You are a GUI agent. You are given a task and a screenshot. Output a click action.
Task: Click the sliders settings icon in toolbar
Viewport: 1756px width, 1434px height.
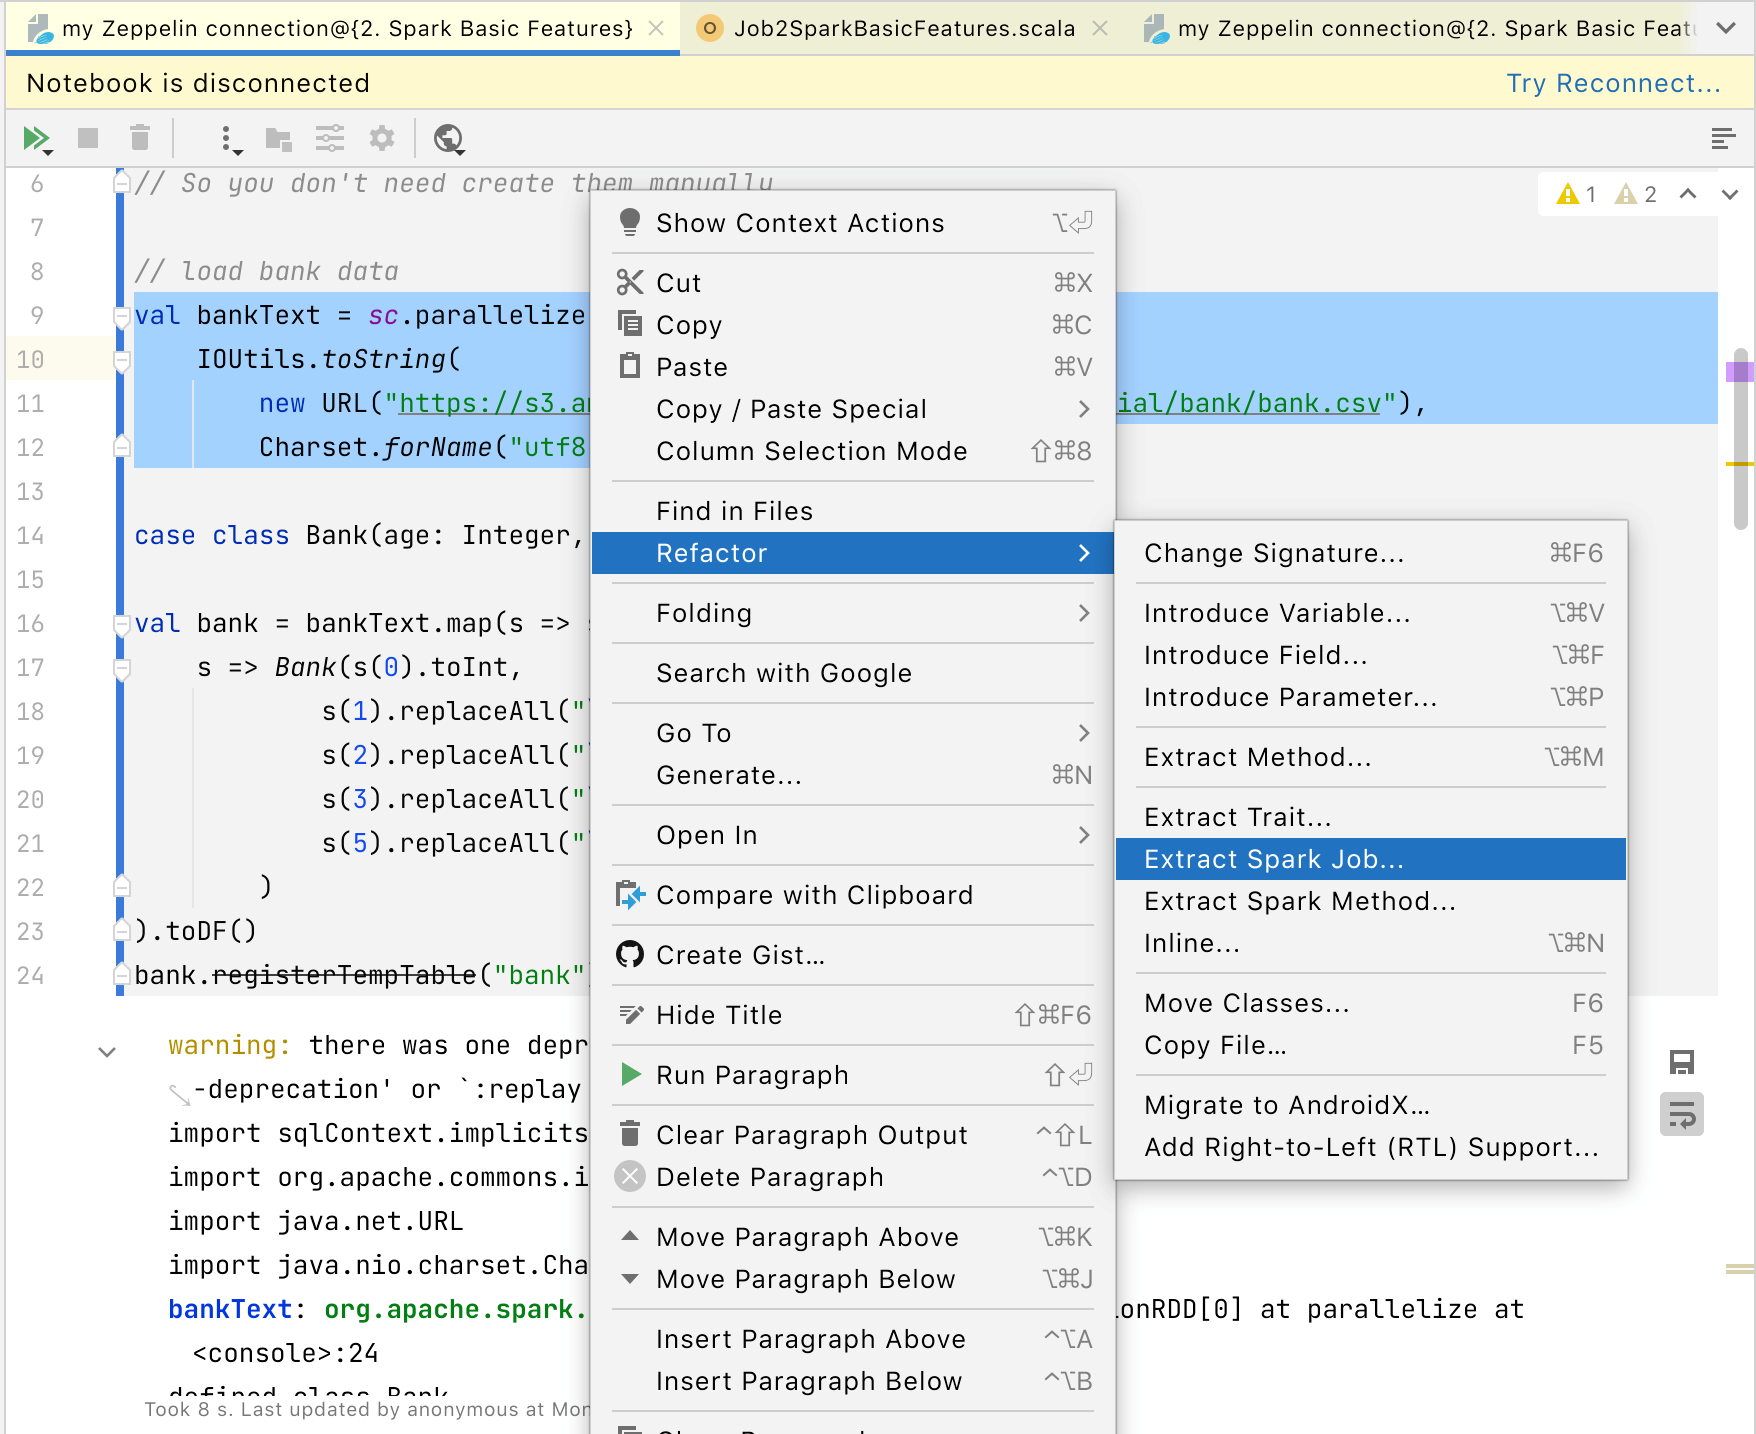pyautogui.click(x=329, y=138)
